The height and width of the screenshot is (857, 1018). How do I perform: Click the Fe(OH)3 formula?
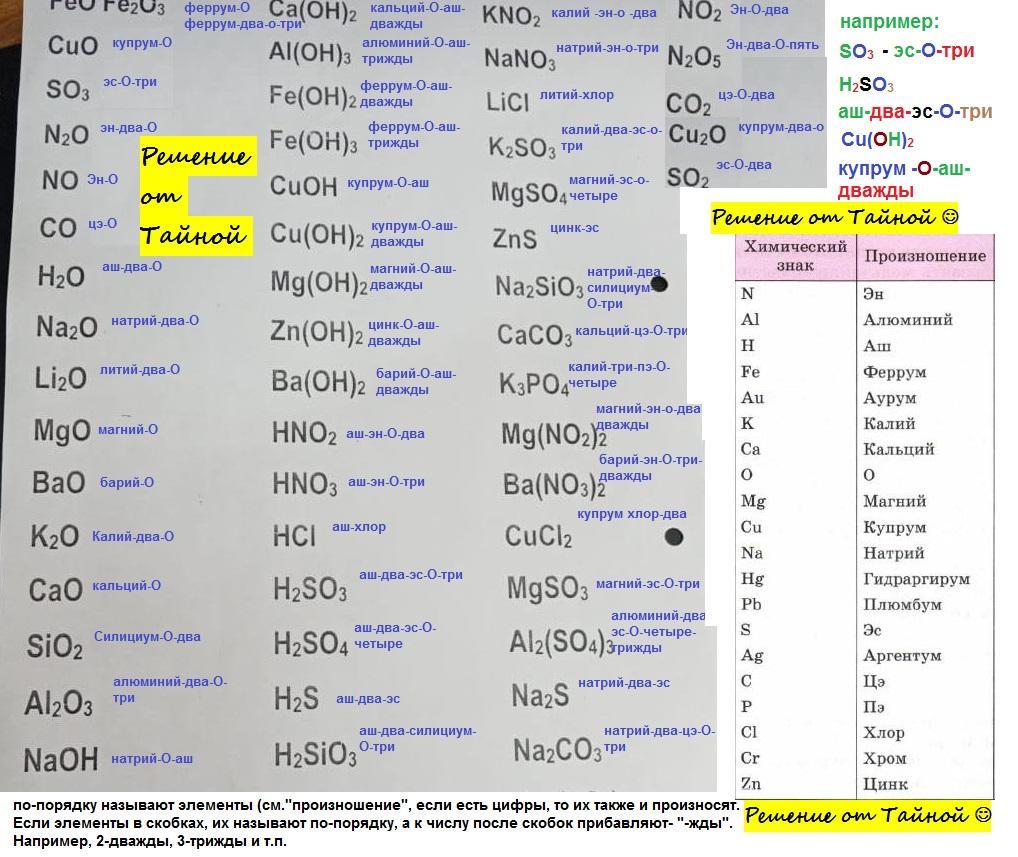[x=314, y=141]
